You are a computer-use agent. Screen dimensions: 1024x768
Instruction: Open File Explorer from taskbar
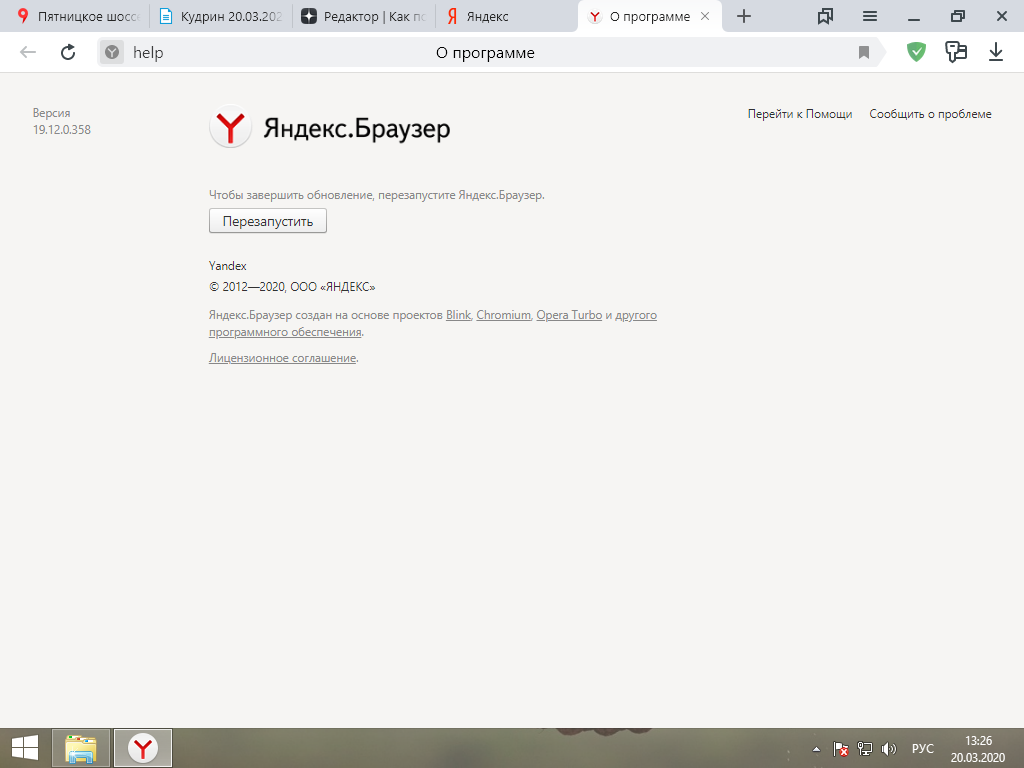pos(81,748)
